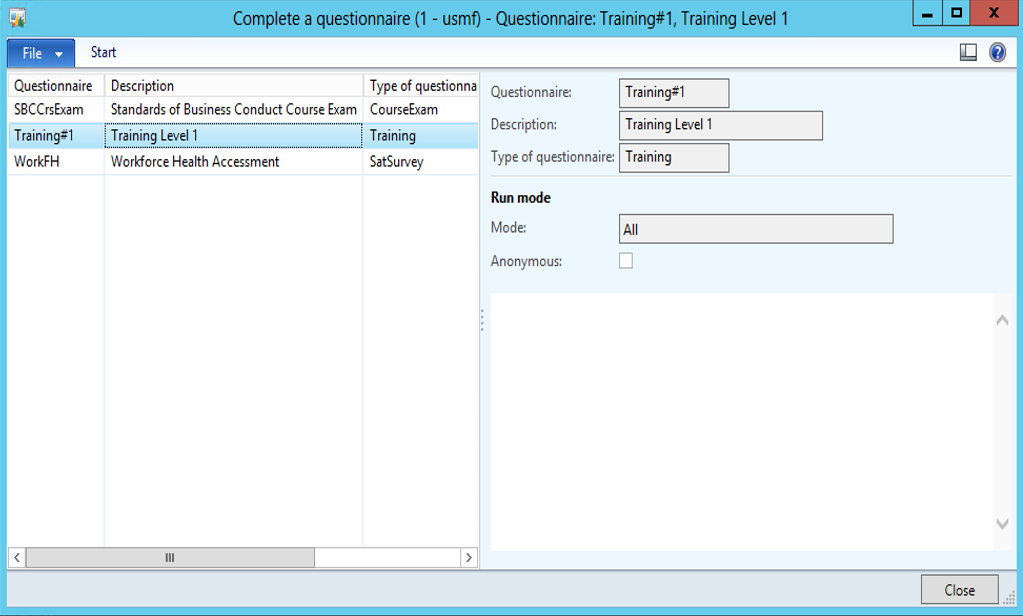
Task: Click the Mode field showing All
Action: pyautogui.click(x=756, y=229)
